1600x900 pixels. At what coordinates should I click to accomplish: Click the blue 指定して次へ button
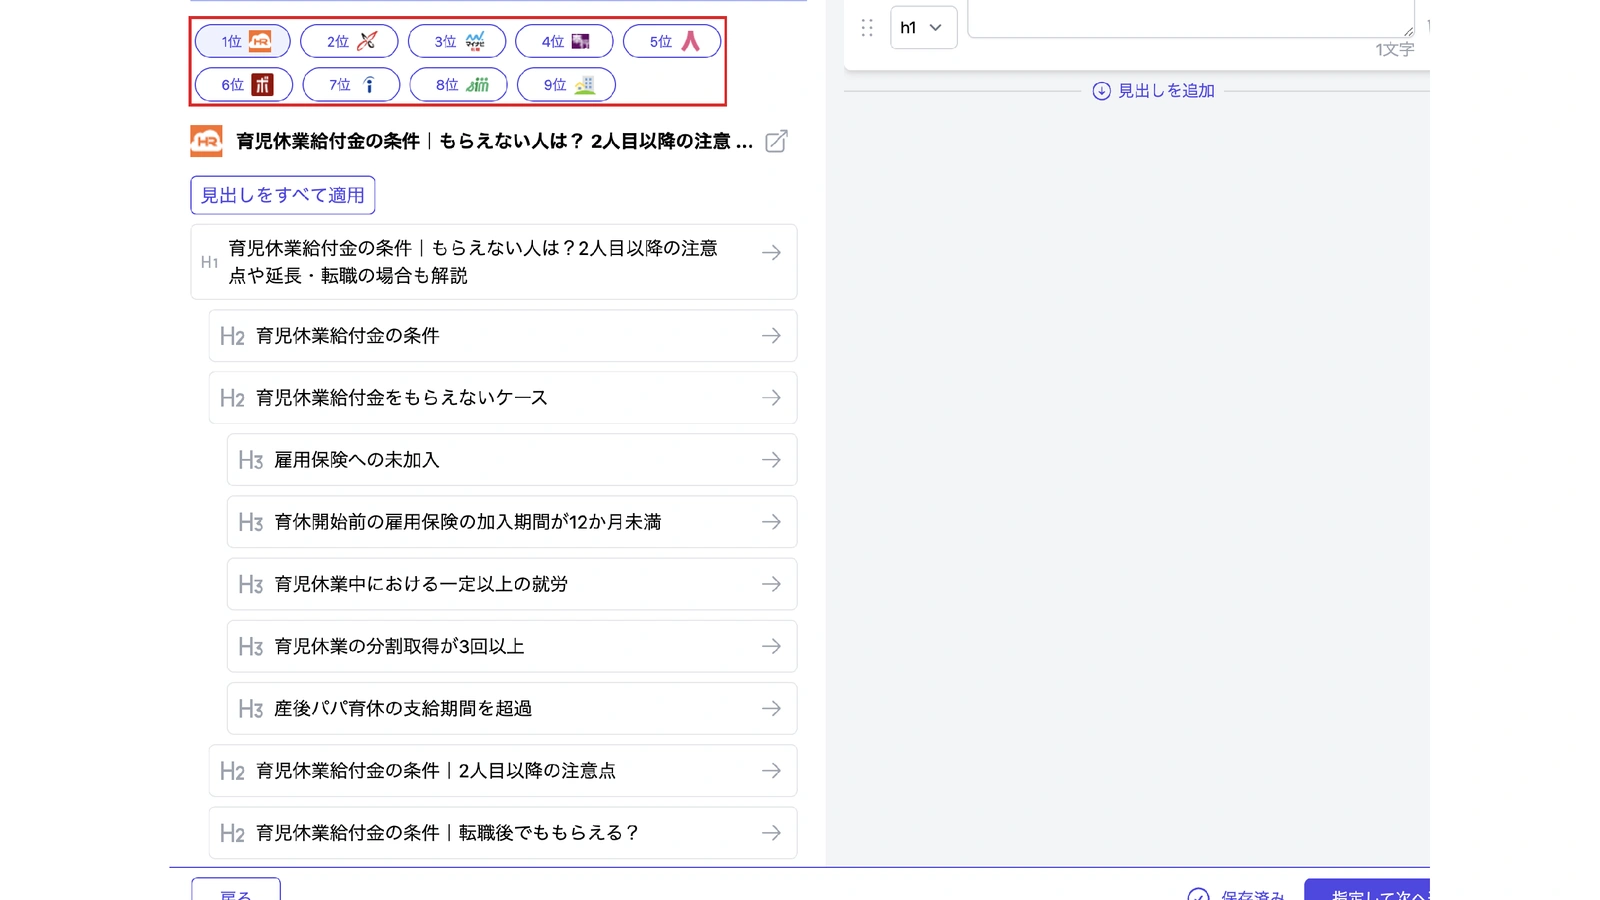(1367, 890)
